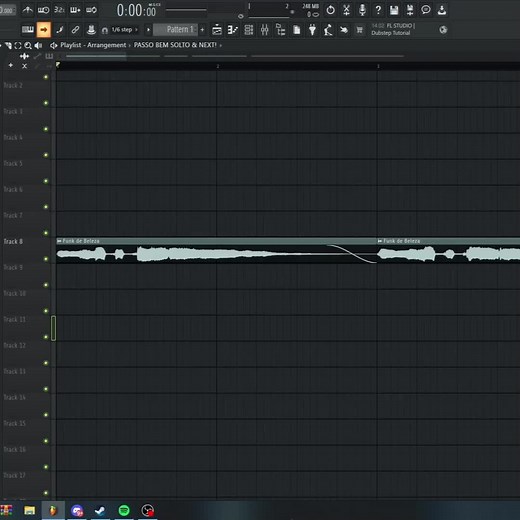Open the Pattern 1 selector dropdown
Screen dimensions: 520x520
[x=176, y=30]
